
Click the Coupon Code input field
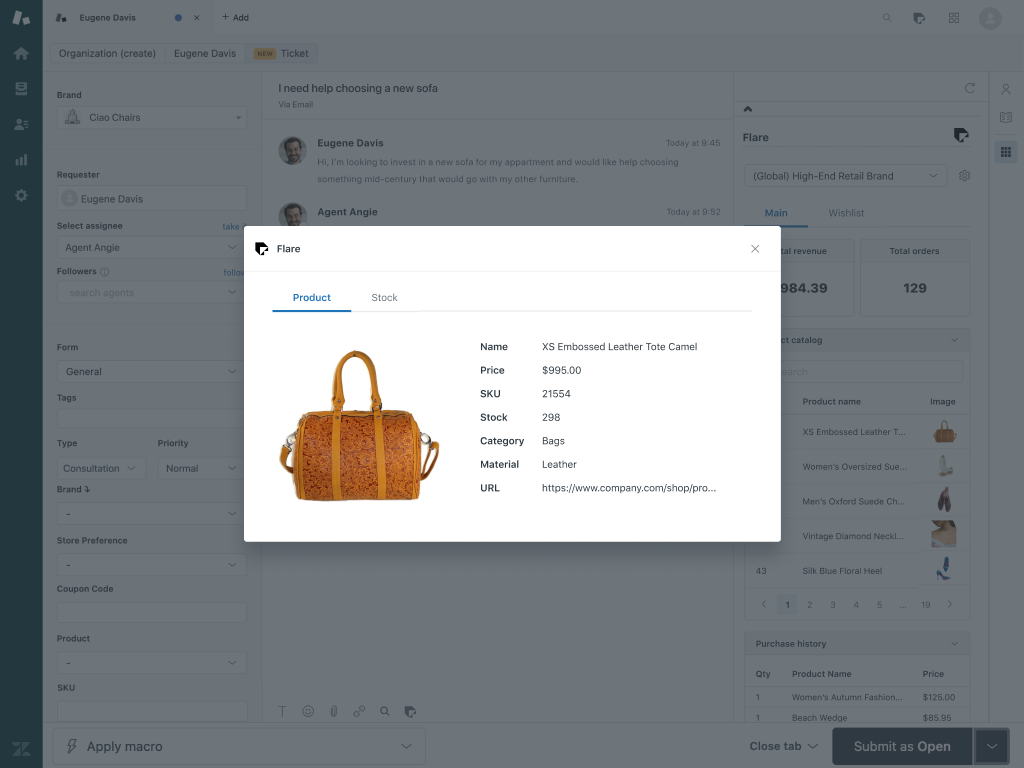(x=151, y=612)
